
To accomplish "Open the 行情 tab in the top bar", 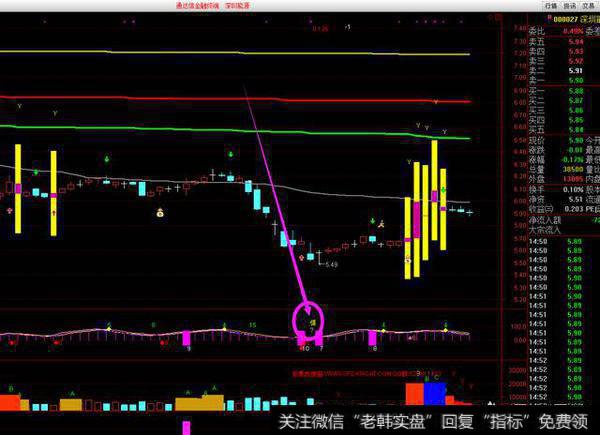I will point(551,6).
